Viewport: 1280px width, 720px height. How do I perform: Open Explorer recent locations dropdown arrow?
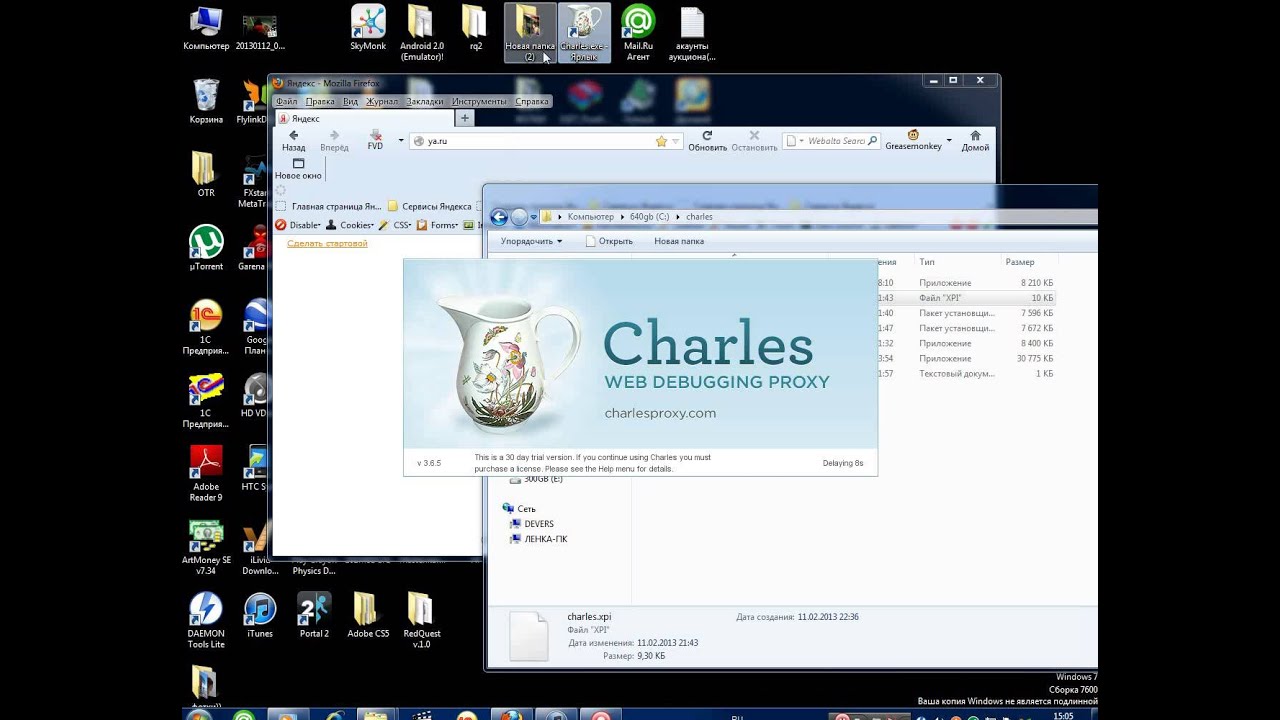[x=534, y=217]
